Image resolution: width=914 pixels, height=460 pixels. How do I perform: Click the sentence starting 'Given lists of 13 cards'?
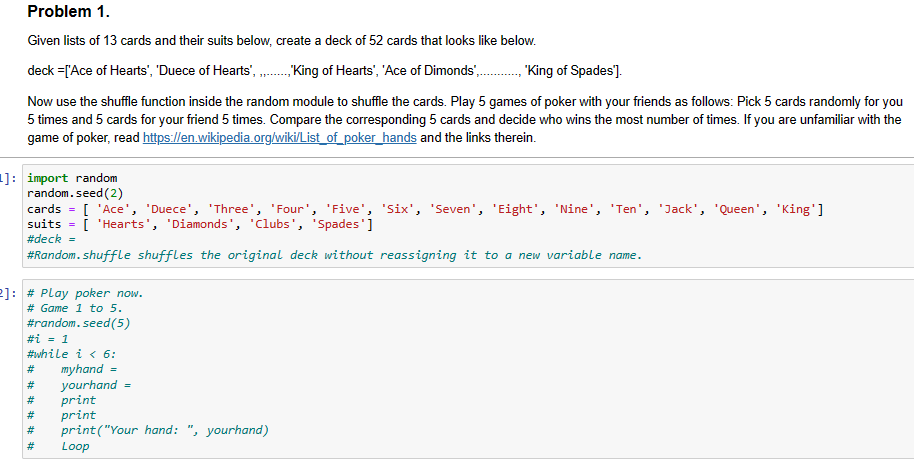282,41
